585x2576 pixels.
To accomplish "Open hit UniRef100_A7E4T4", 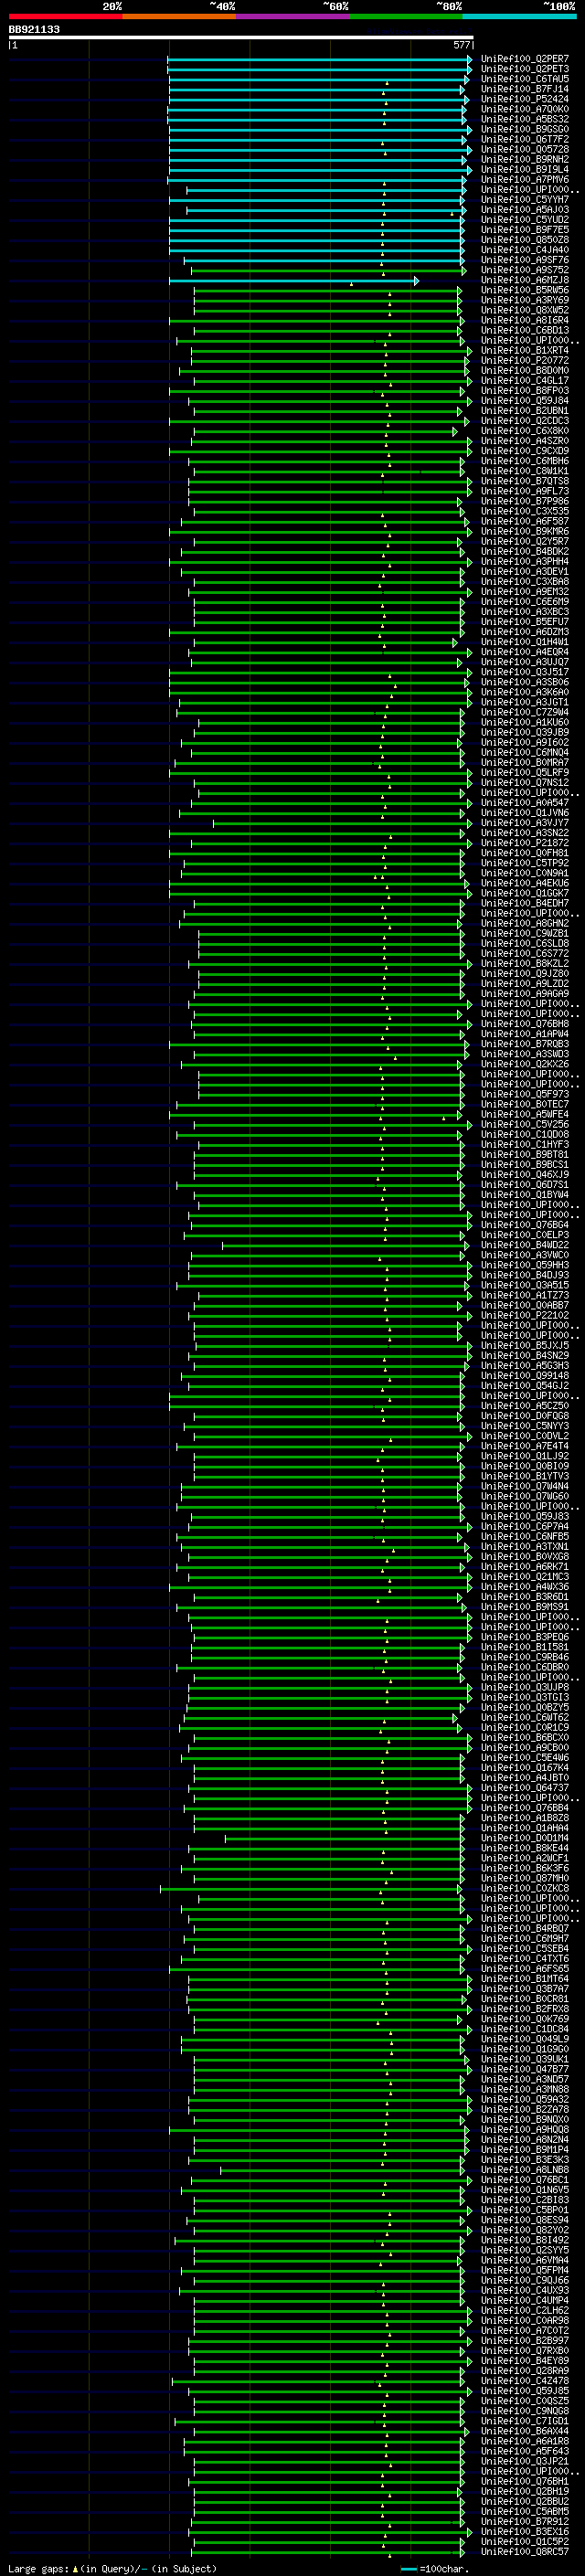I will [525, 1447].
